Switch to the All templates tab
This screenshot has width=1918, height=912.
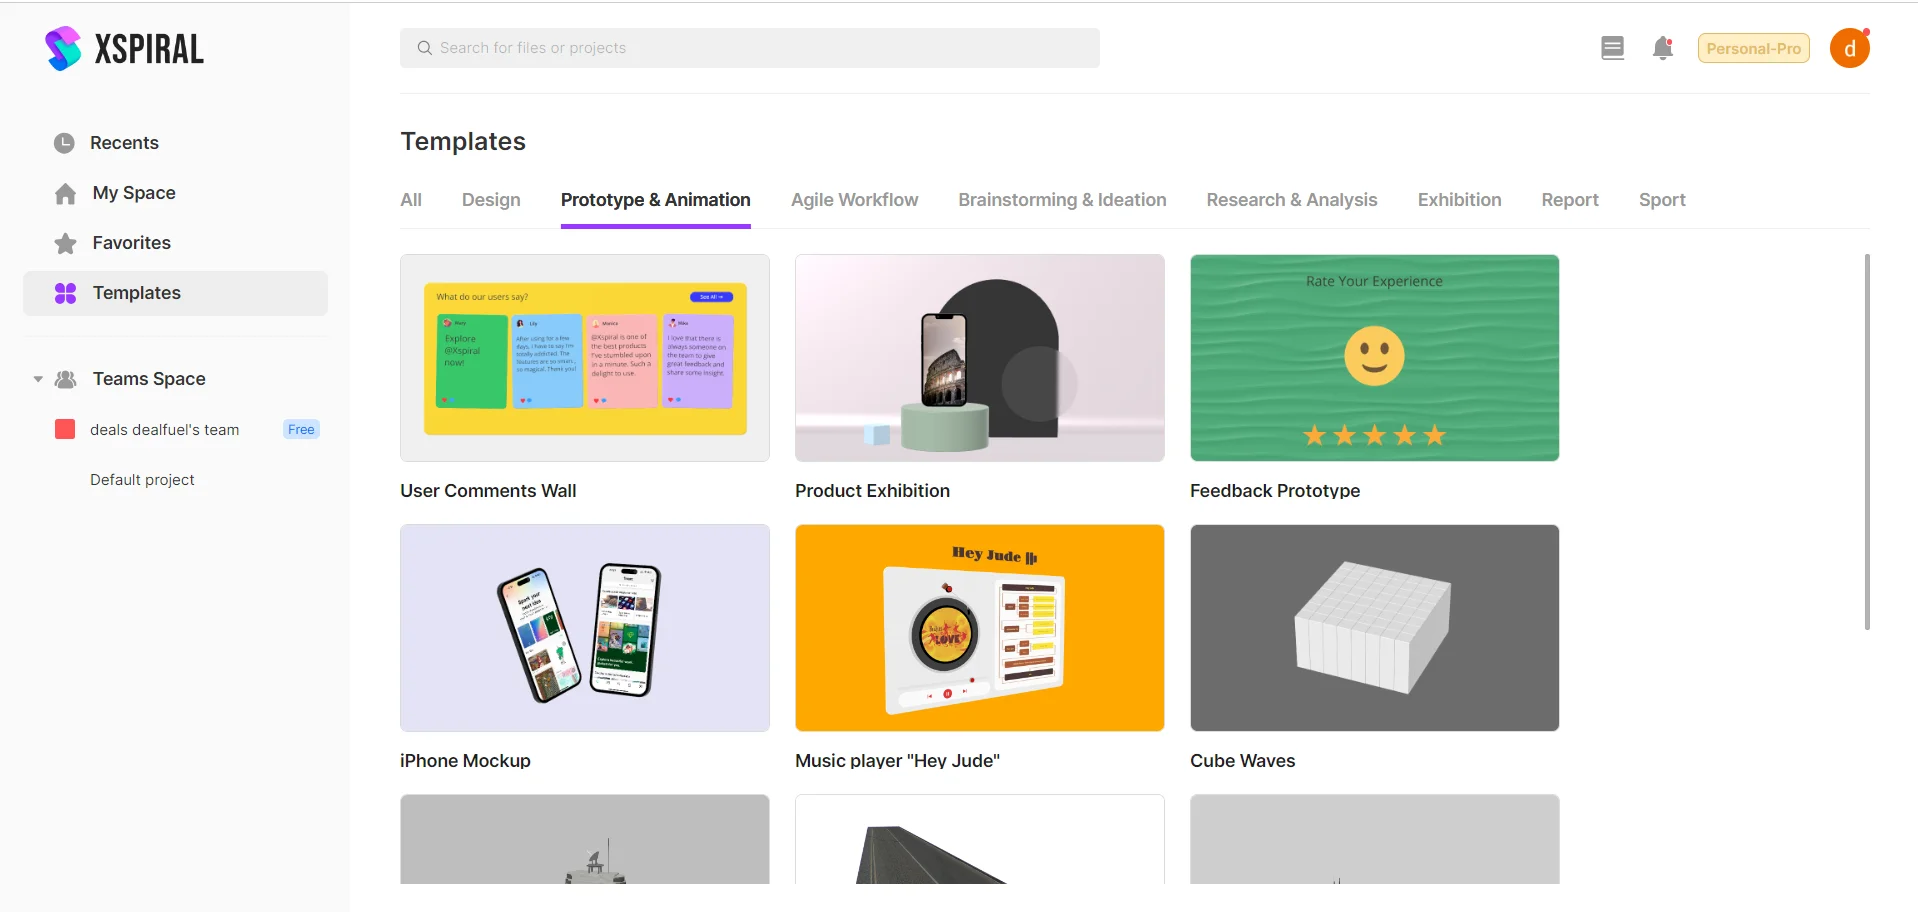pyautogui.click(x=411, y=200)
